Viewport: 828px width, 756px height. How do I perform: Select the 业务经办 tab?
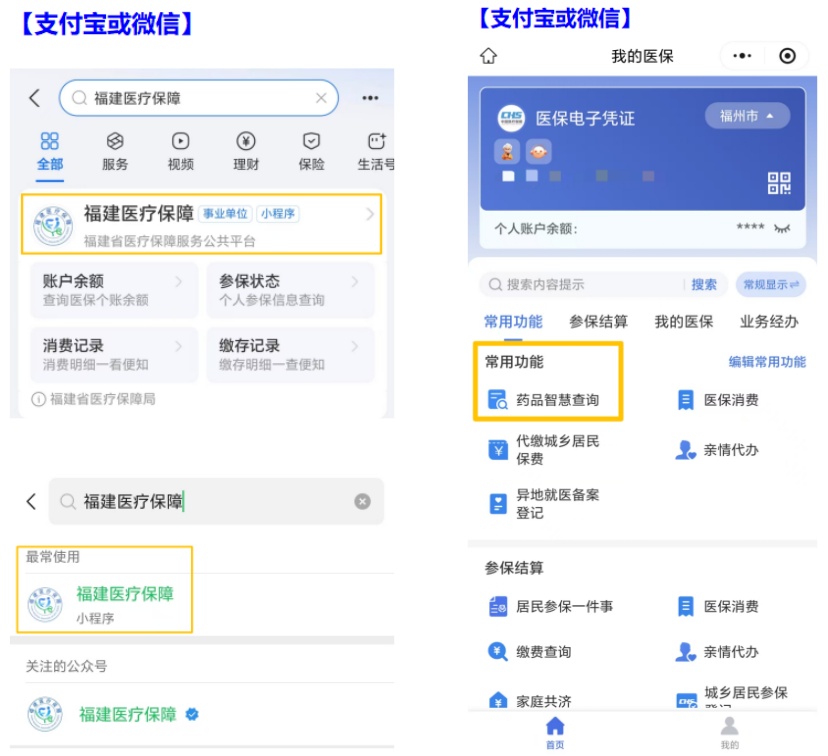pos(769,322)
